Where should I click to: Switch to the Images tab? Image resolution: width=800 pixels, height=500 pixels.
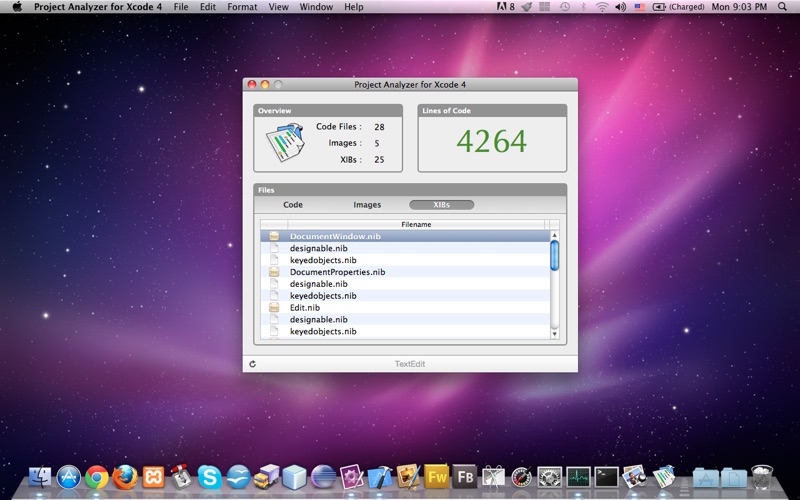click(x=367, y=205)
